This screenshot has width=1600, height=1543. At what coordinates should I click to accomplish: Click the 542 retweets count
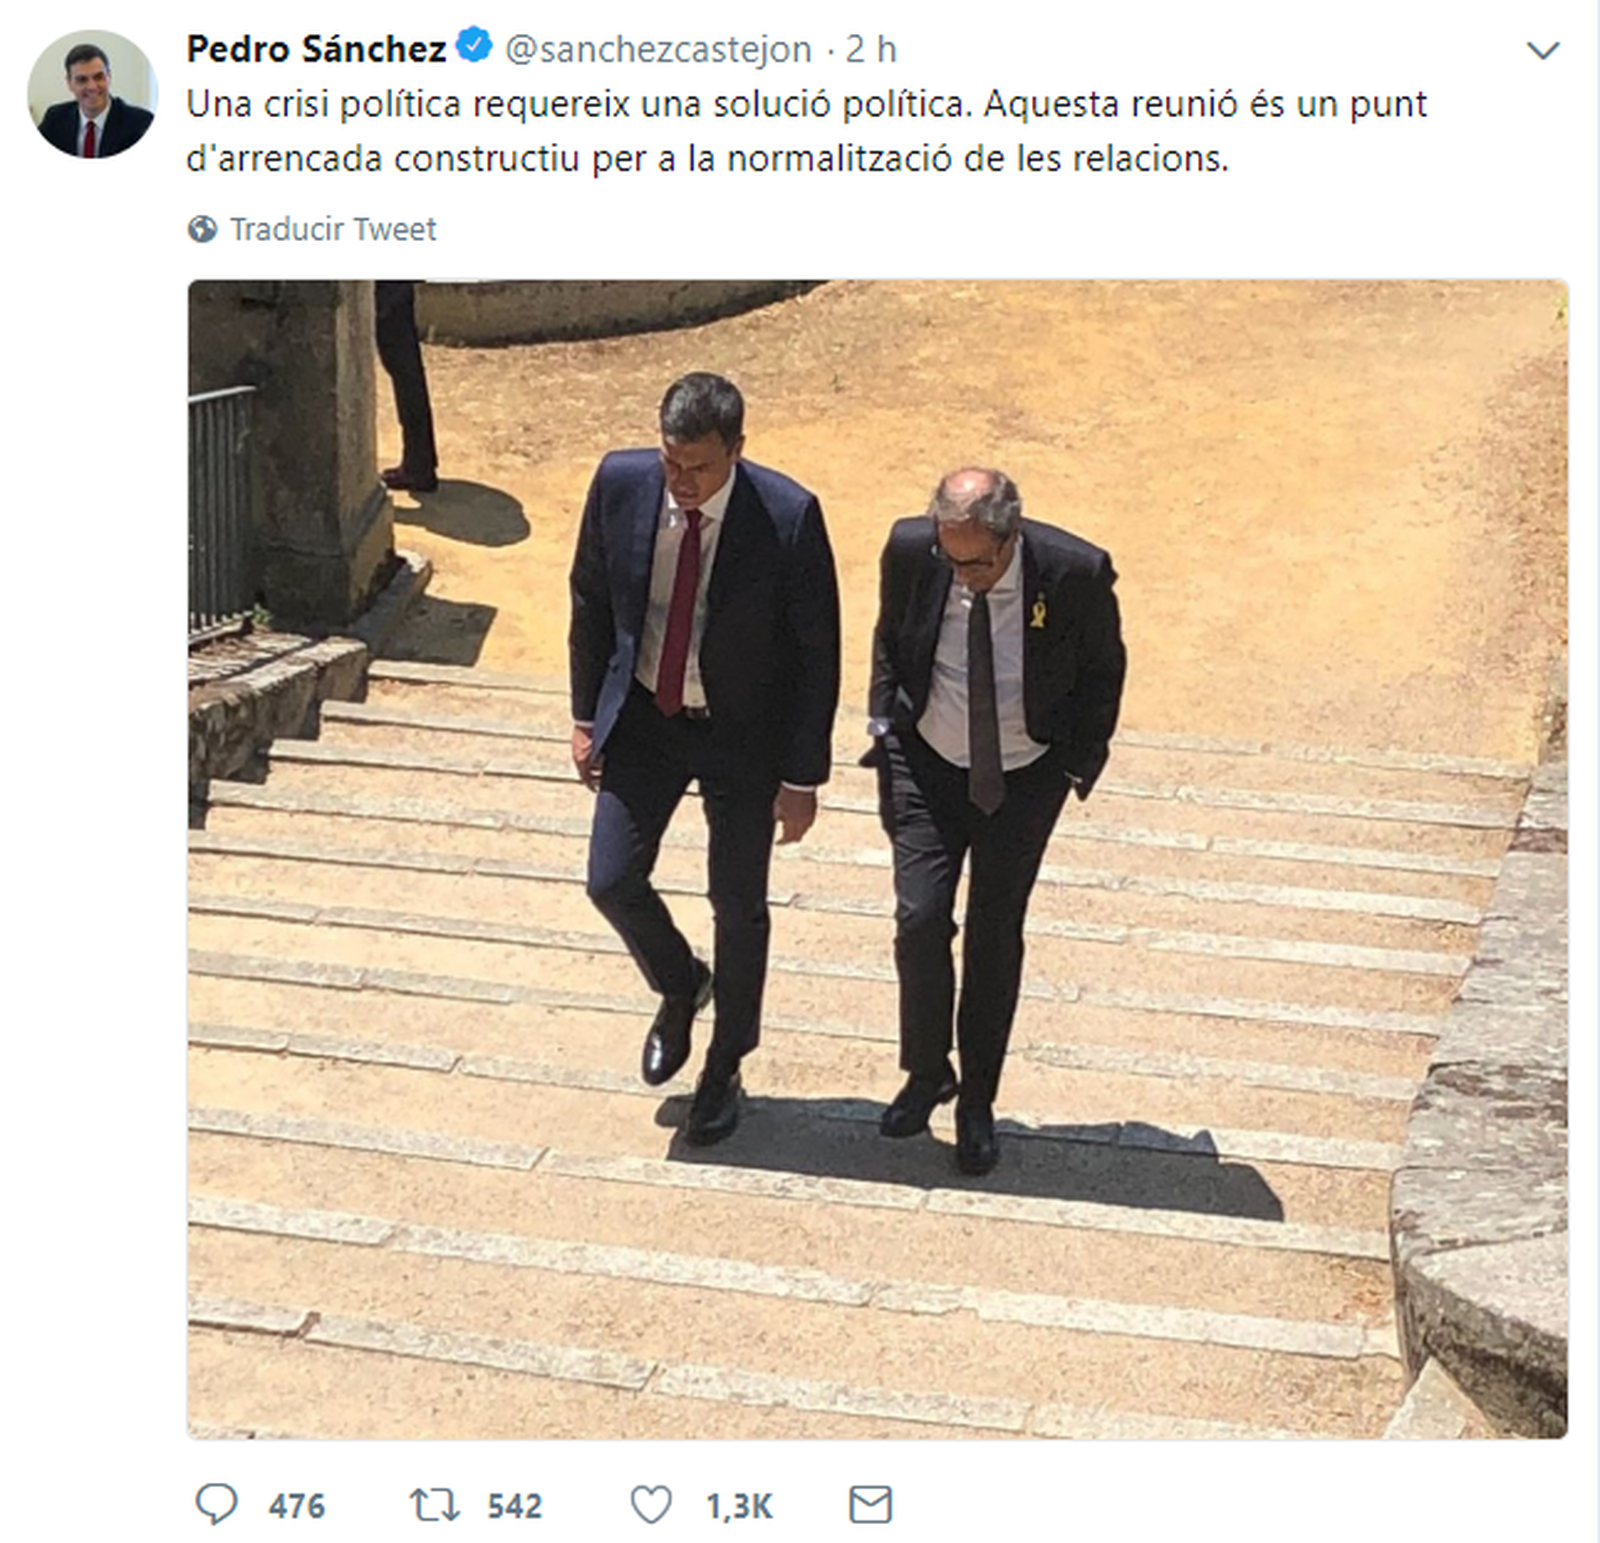514,1505
